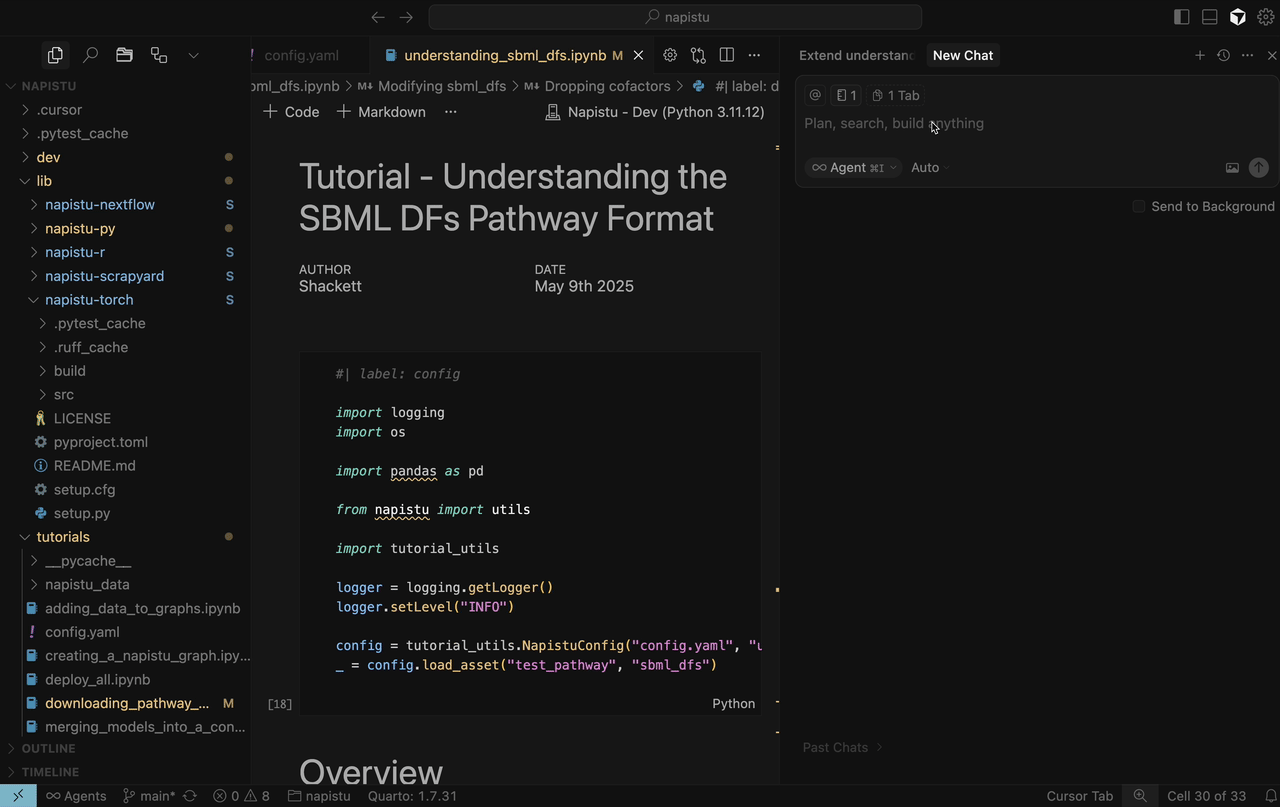Open remote window icon in status bar
The width and height of the screenshot is (1280, 807).
click(x=18, y=796)
